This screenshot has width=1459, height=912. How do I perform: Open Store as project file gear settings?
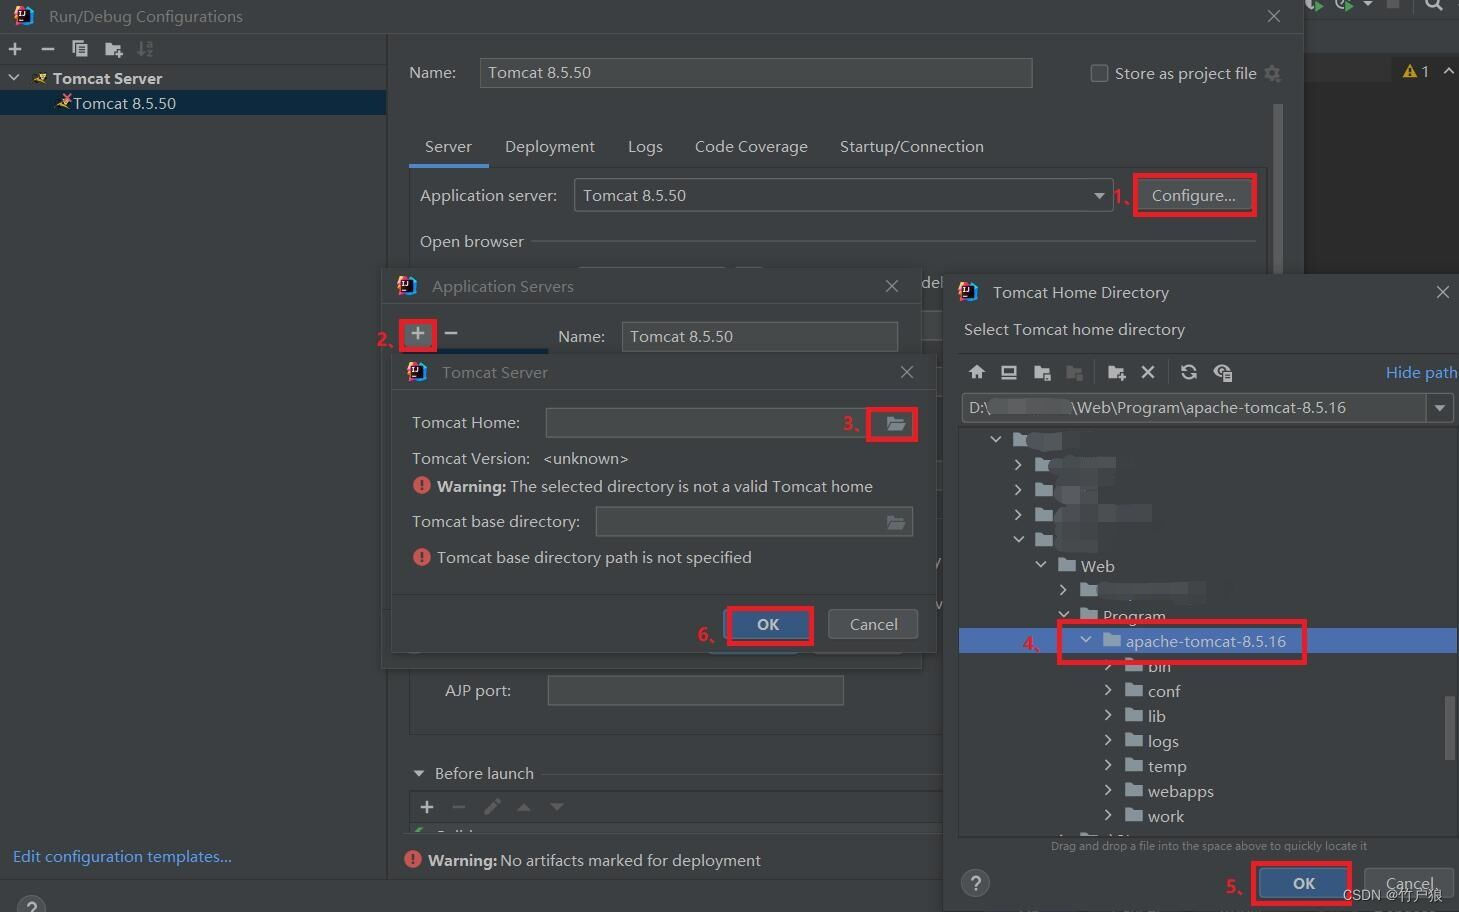pos(1272,73)
